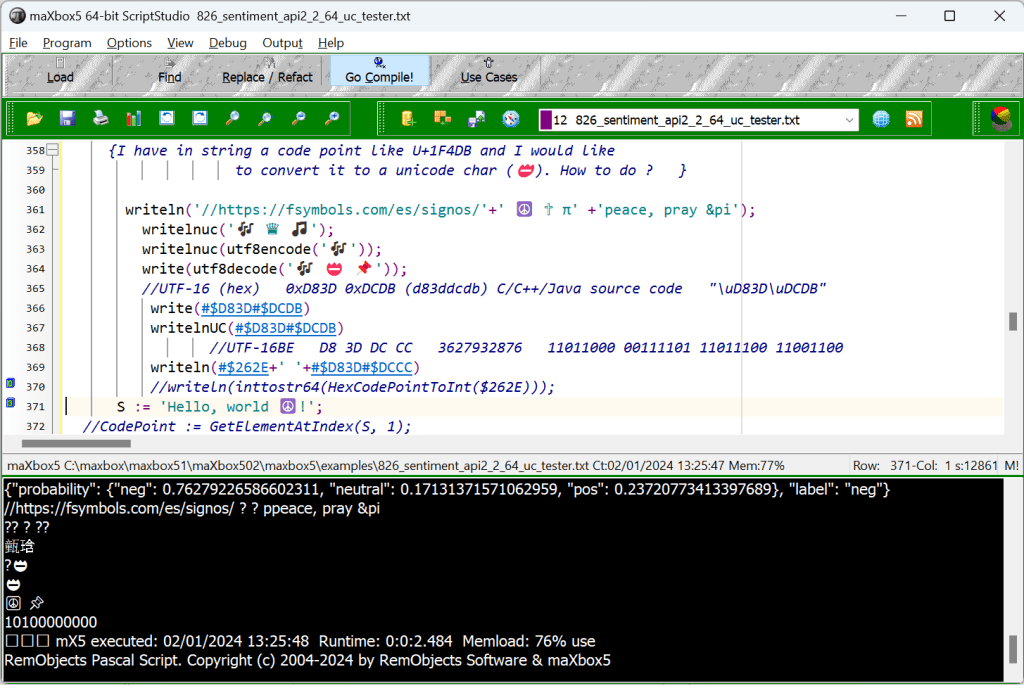
Task: Click the floppy disk save icon
Action: point(68,119)
